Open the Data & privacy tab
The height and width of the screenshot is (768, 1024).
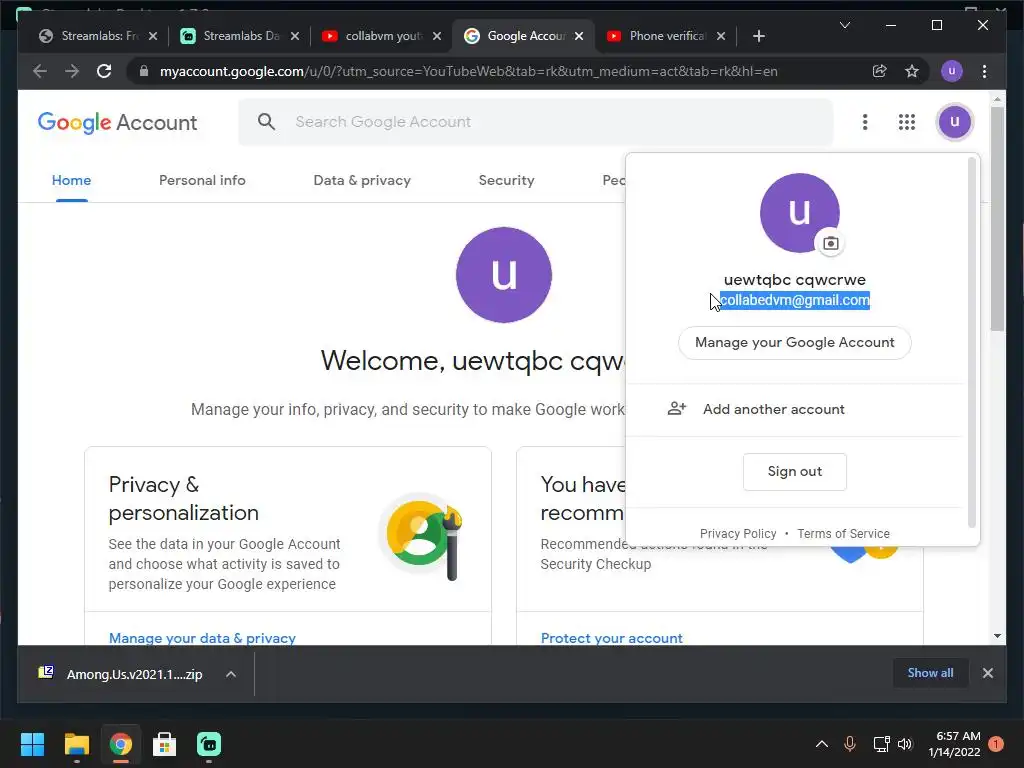pyautogui.click(x=362, y=180)
